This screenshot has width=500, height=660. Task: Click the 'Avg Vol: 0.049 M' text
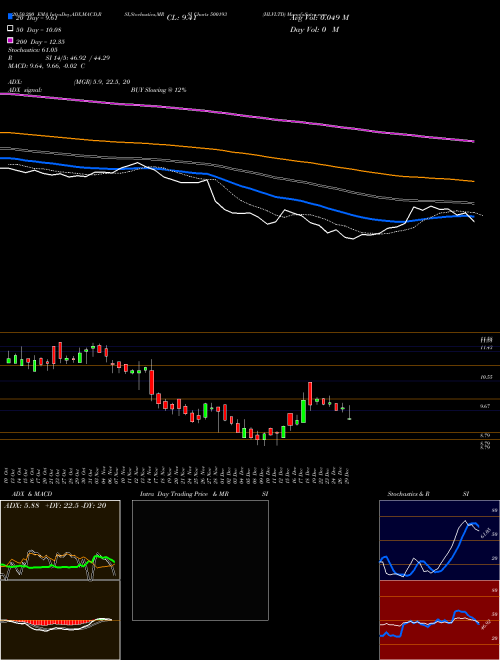(x=319, y=18)
